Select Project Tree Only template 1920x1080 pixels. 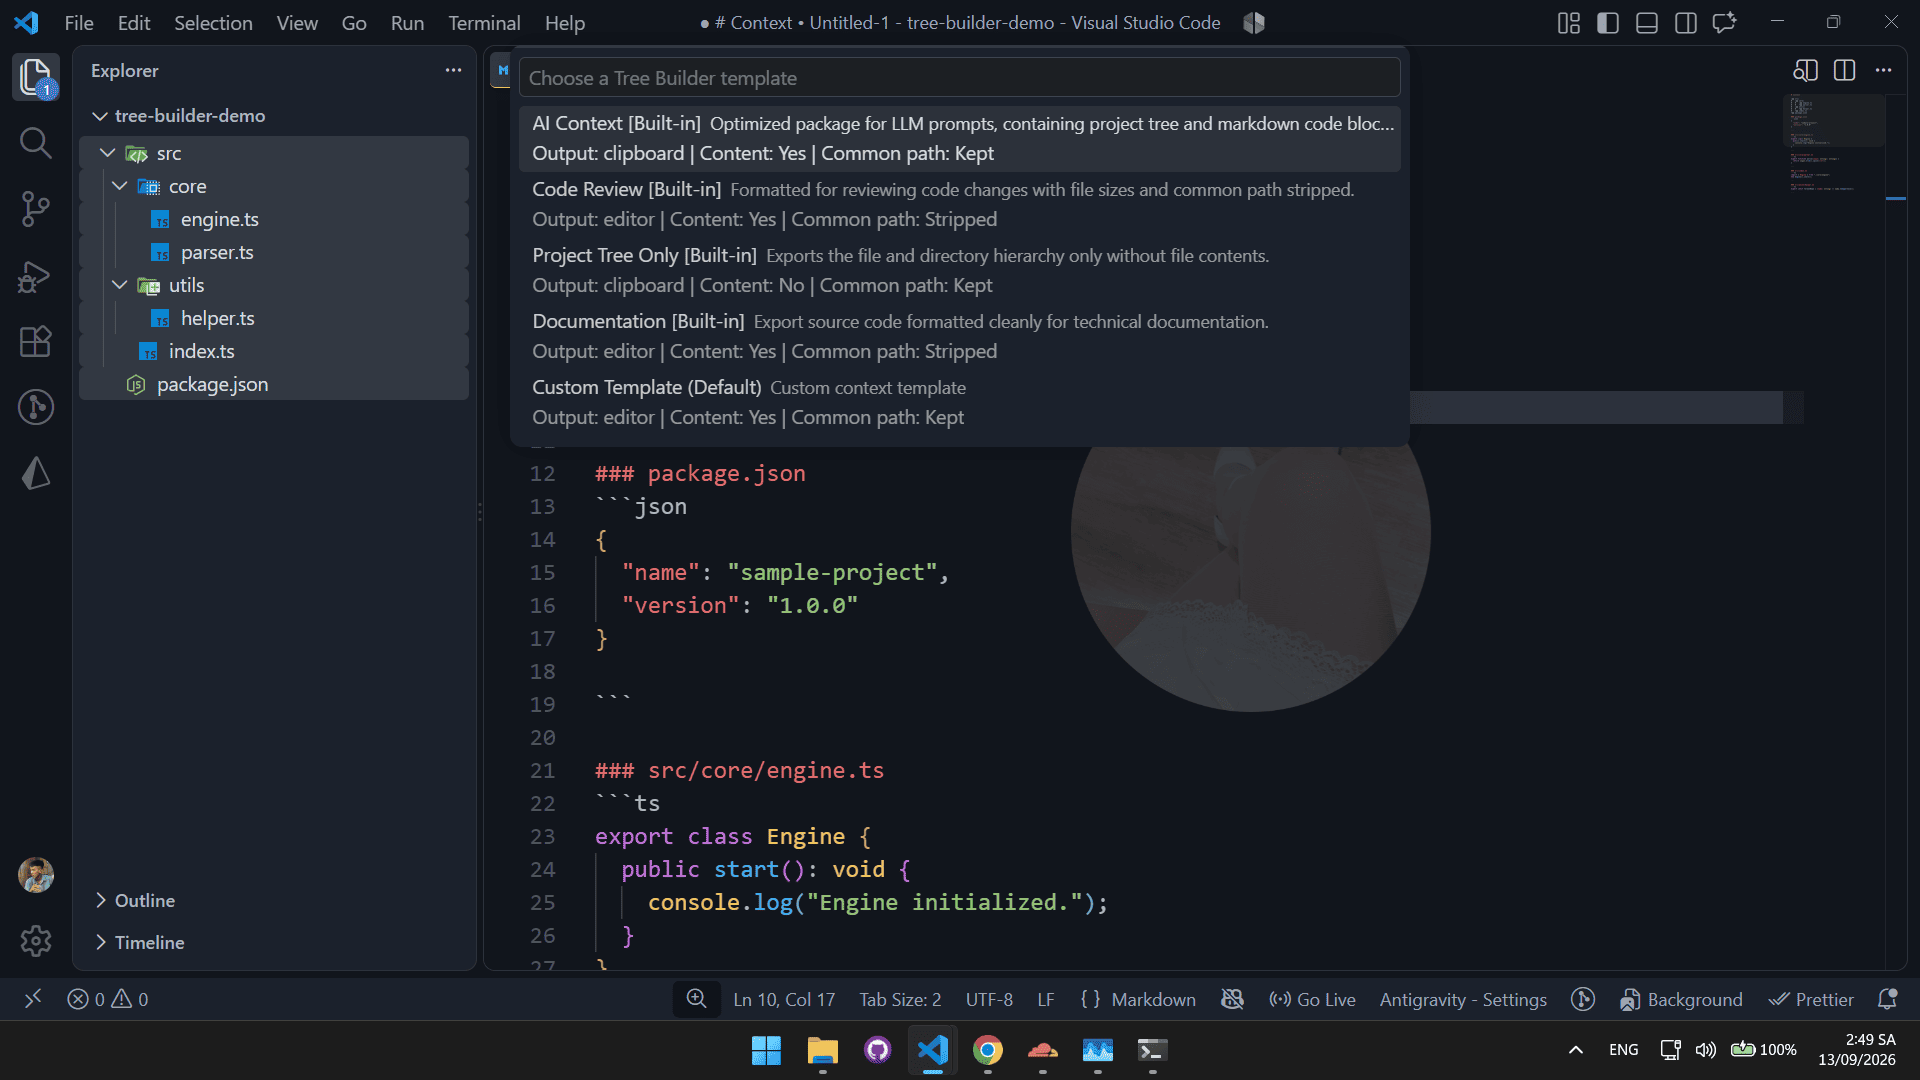(x=959, y=270)
